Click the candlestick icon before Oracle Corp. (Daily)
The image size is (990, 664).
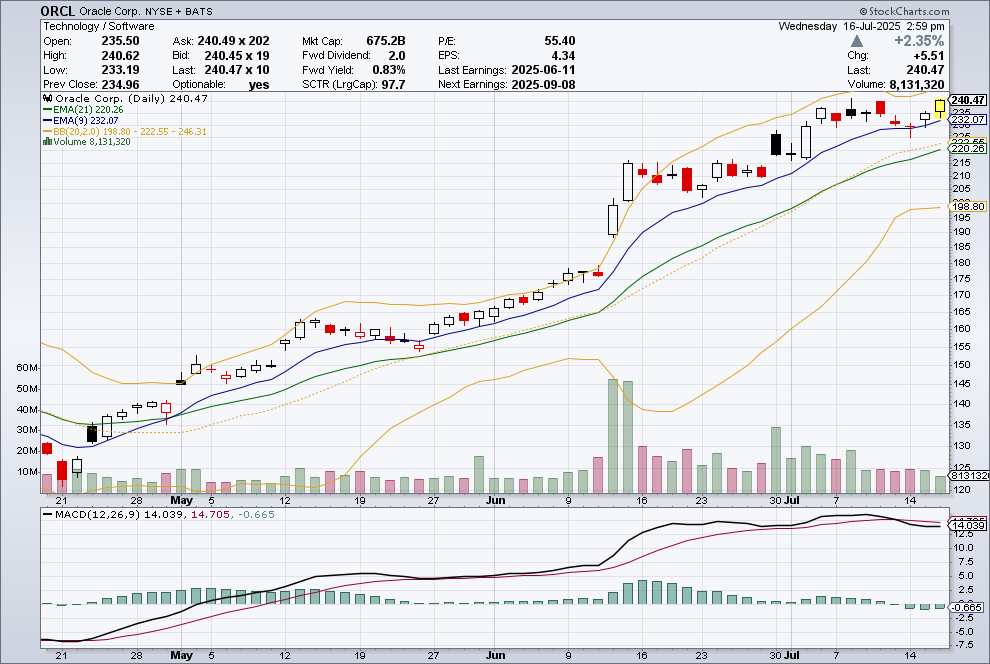tap(48, 98)
